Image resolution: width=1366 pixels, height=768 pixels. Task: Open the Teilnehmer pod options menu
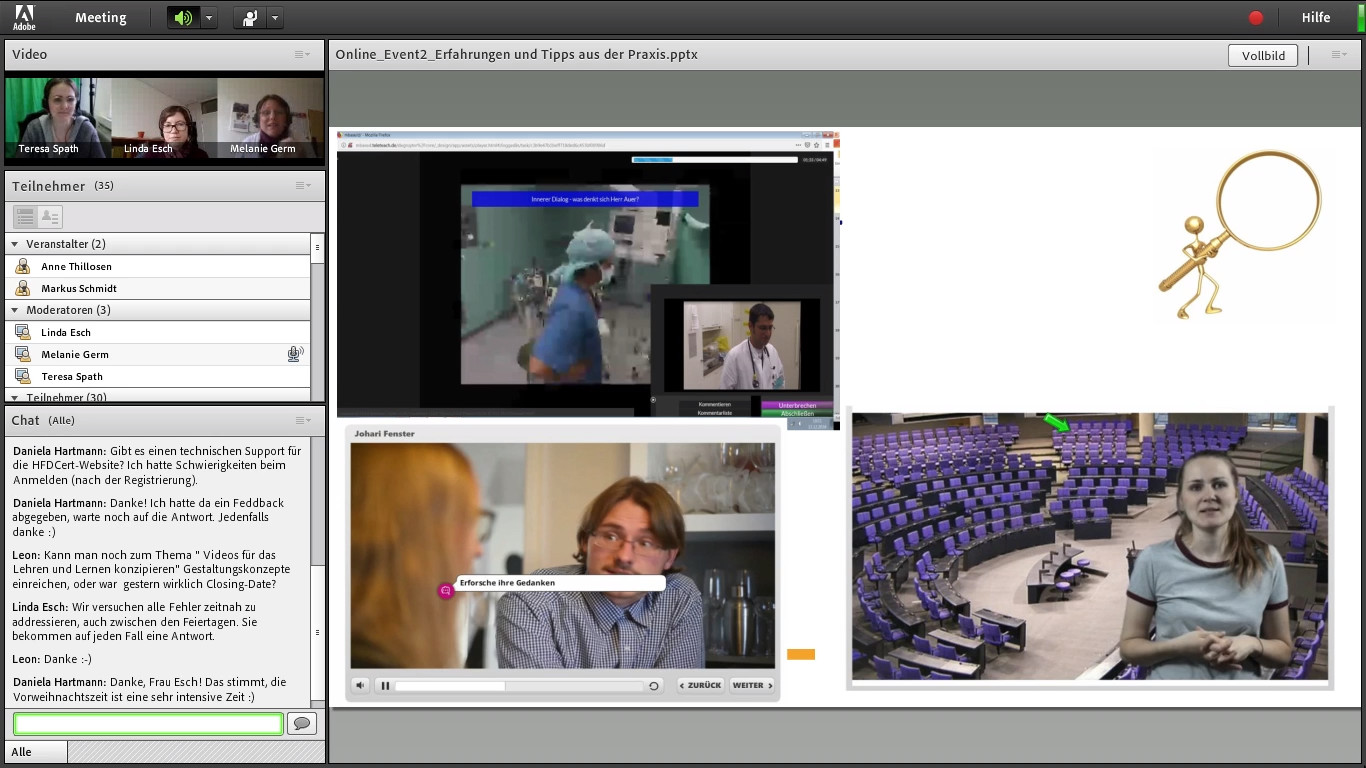(302, 186)
